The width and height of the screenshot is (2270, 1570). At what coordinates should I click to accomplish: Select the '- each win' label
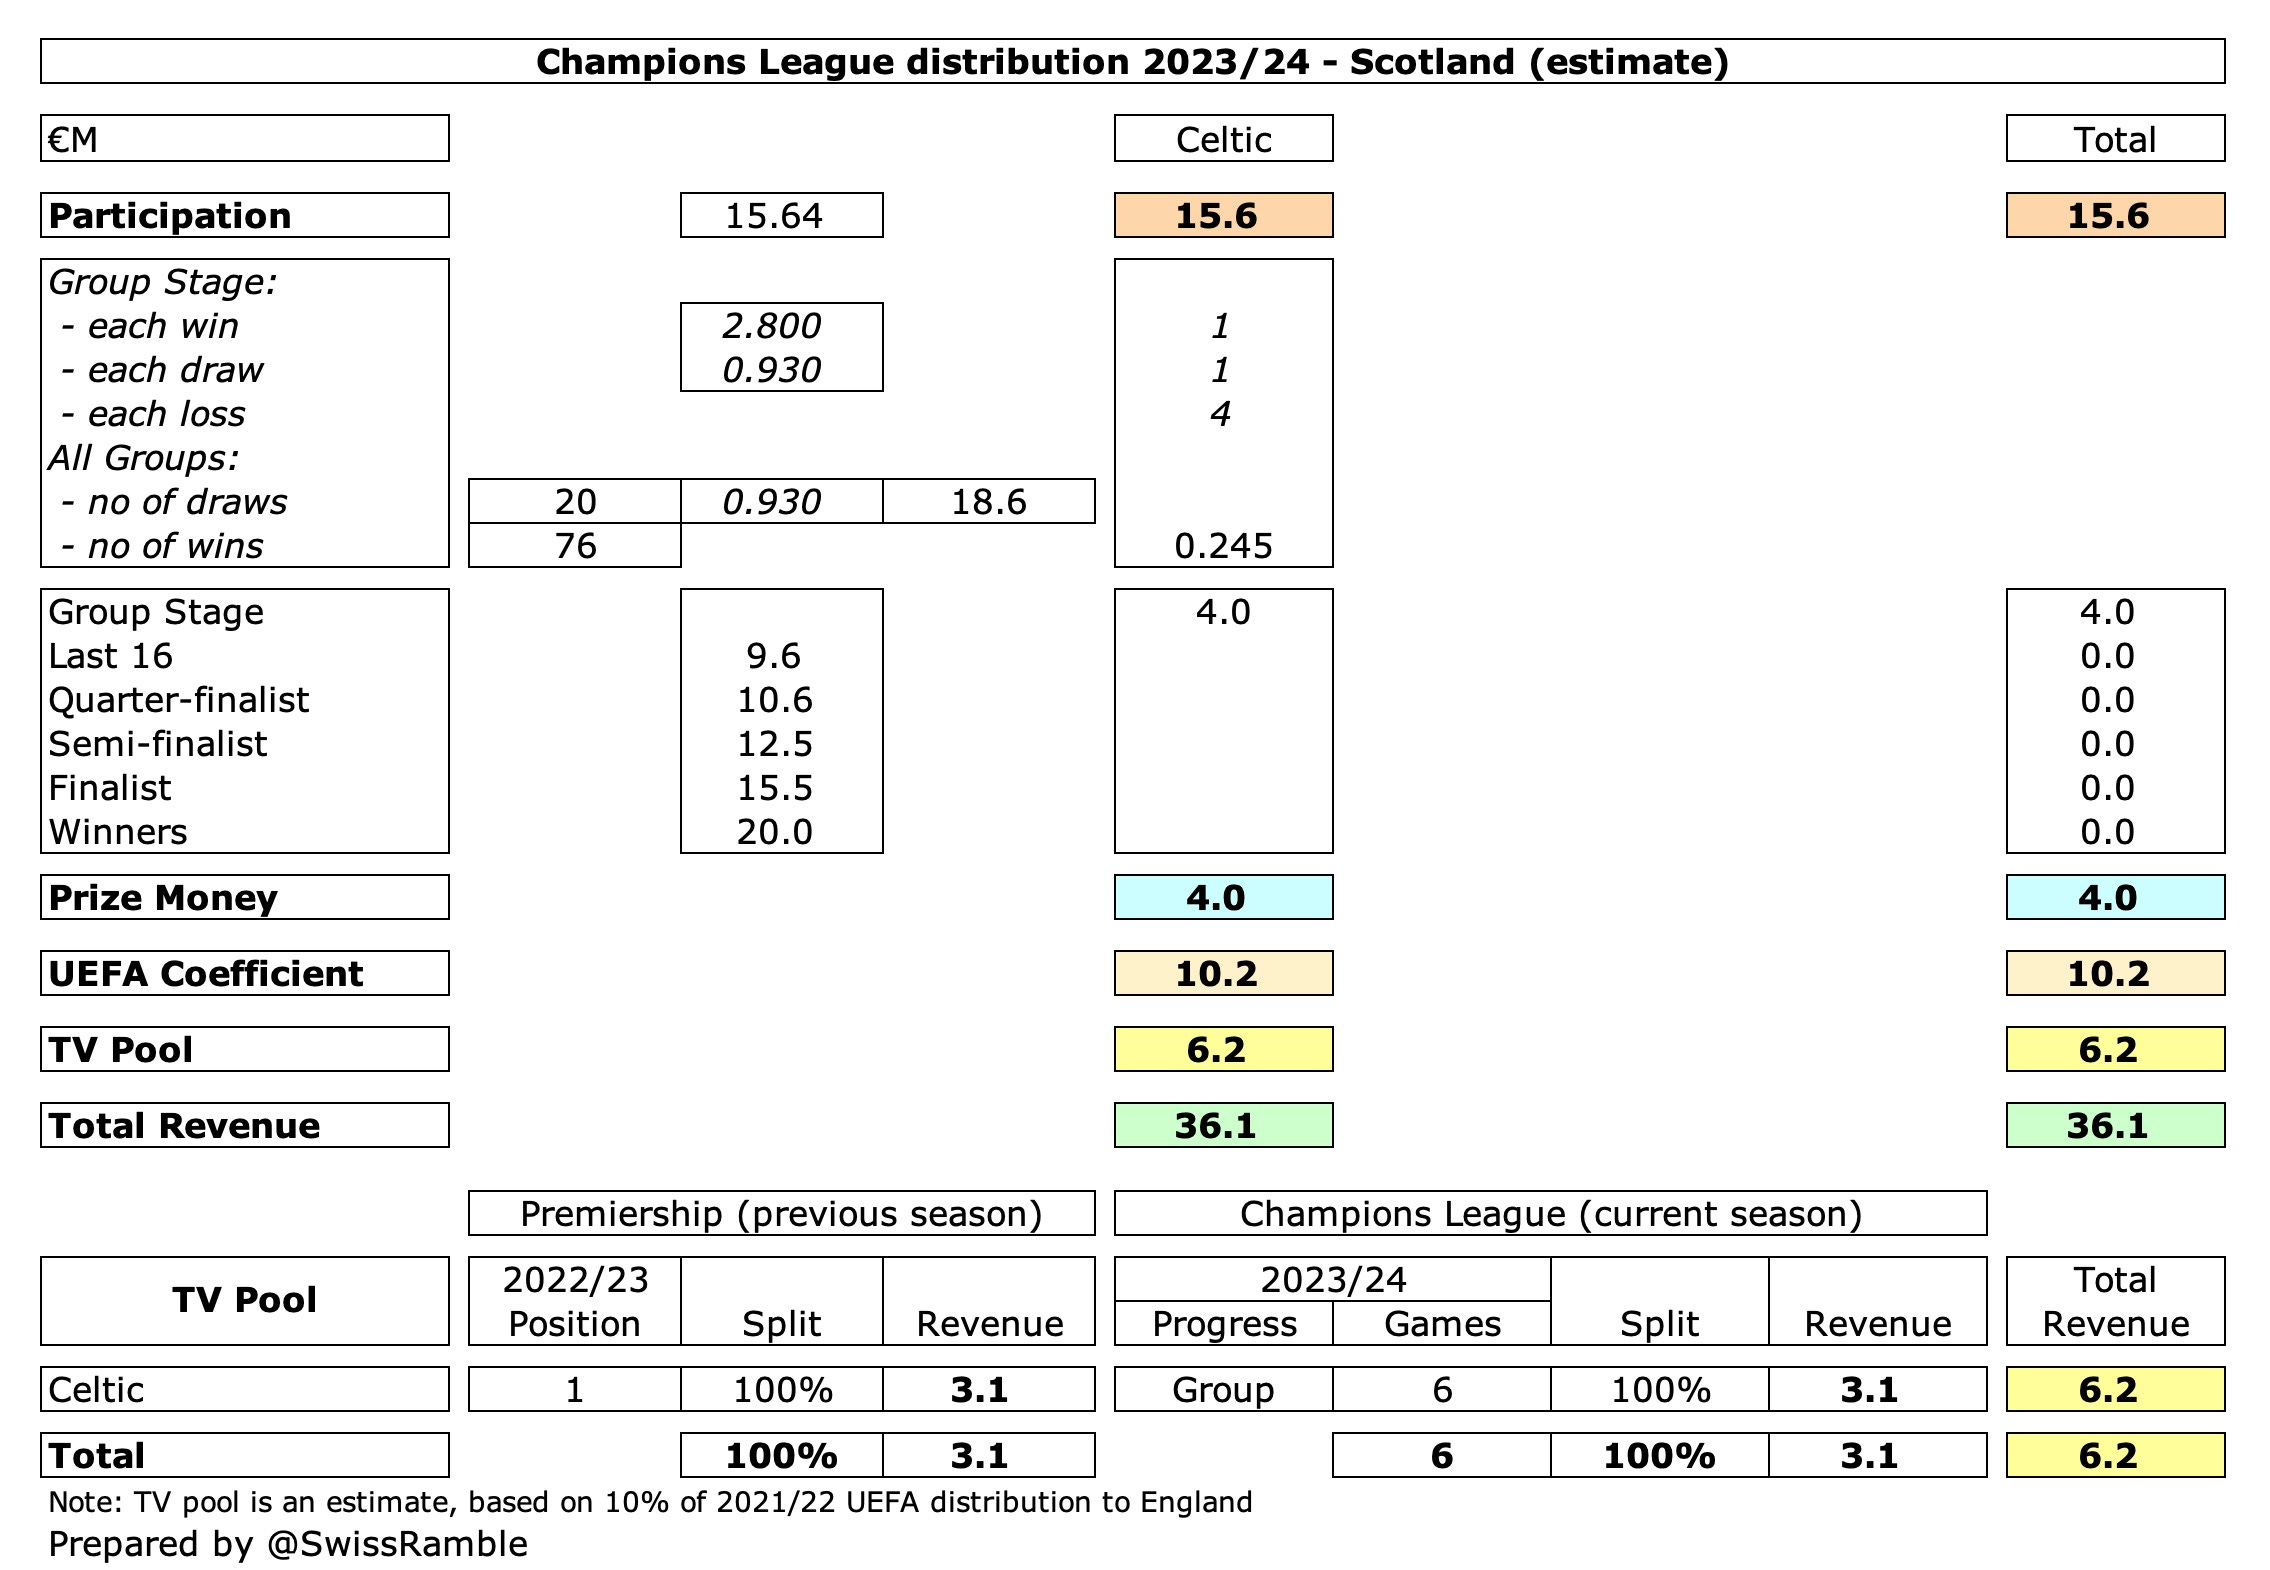coord(150,326)
